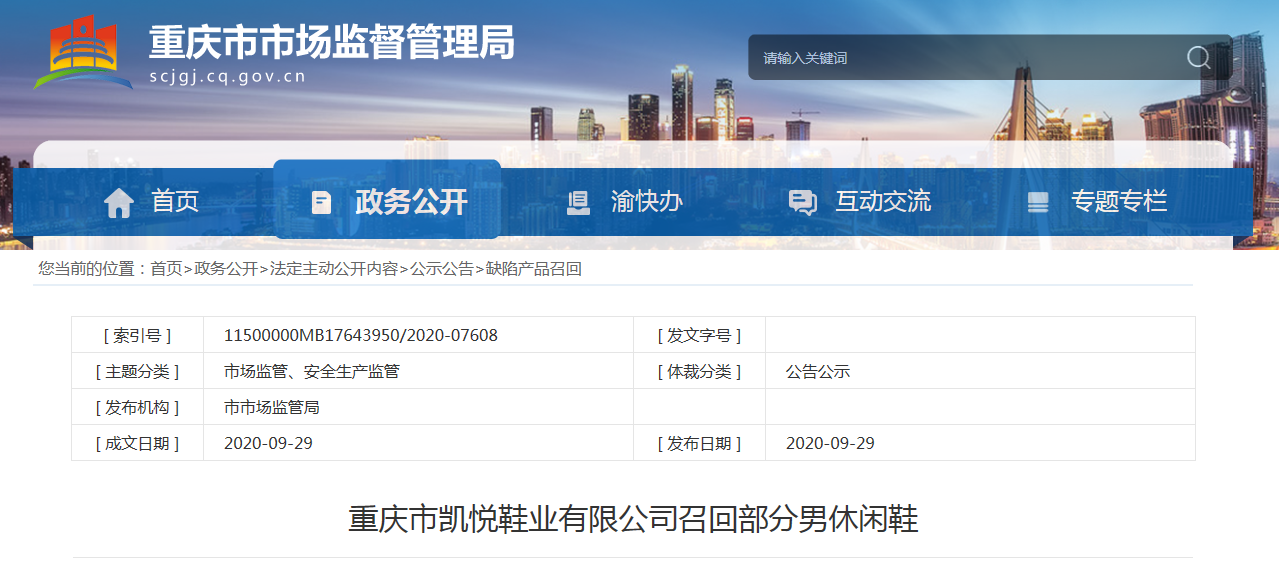The width and height of the screenshot is (1279, 578).
Task: Click the [ 索引号 ] label cell
Action: click(x=138, y=335)
